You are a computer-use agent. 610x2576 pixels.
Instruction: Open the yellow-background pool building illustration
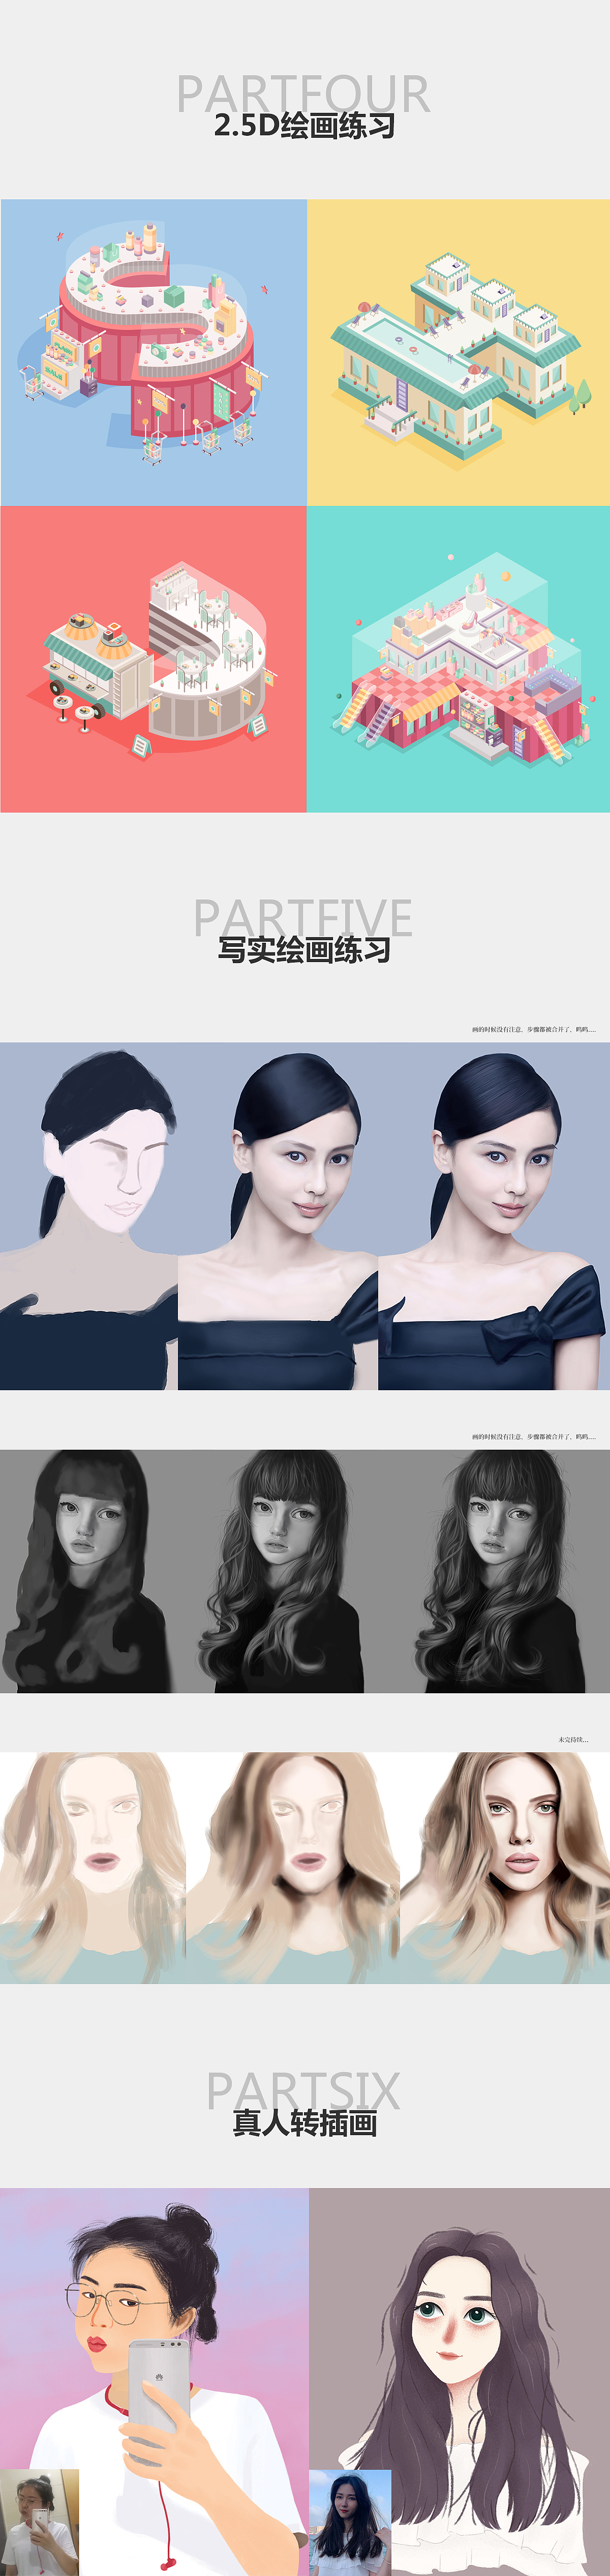[x=458, y=352]
